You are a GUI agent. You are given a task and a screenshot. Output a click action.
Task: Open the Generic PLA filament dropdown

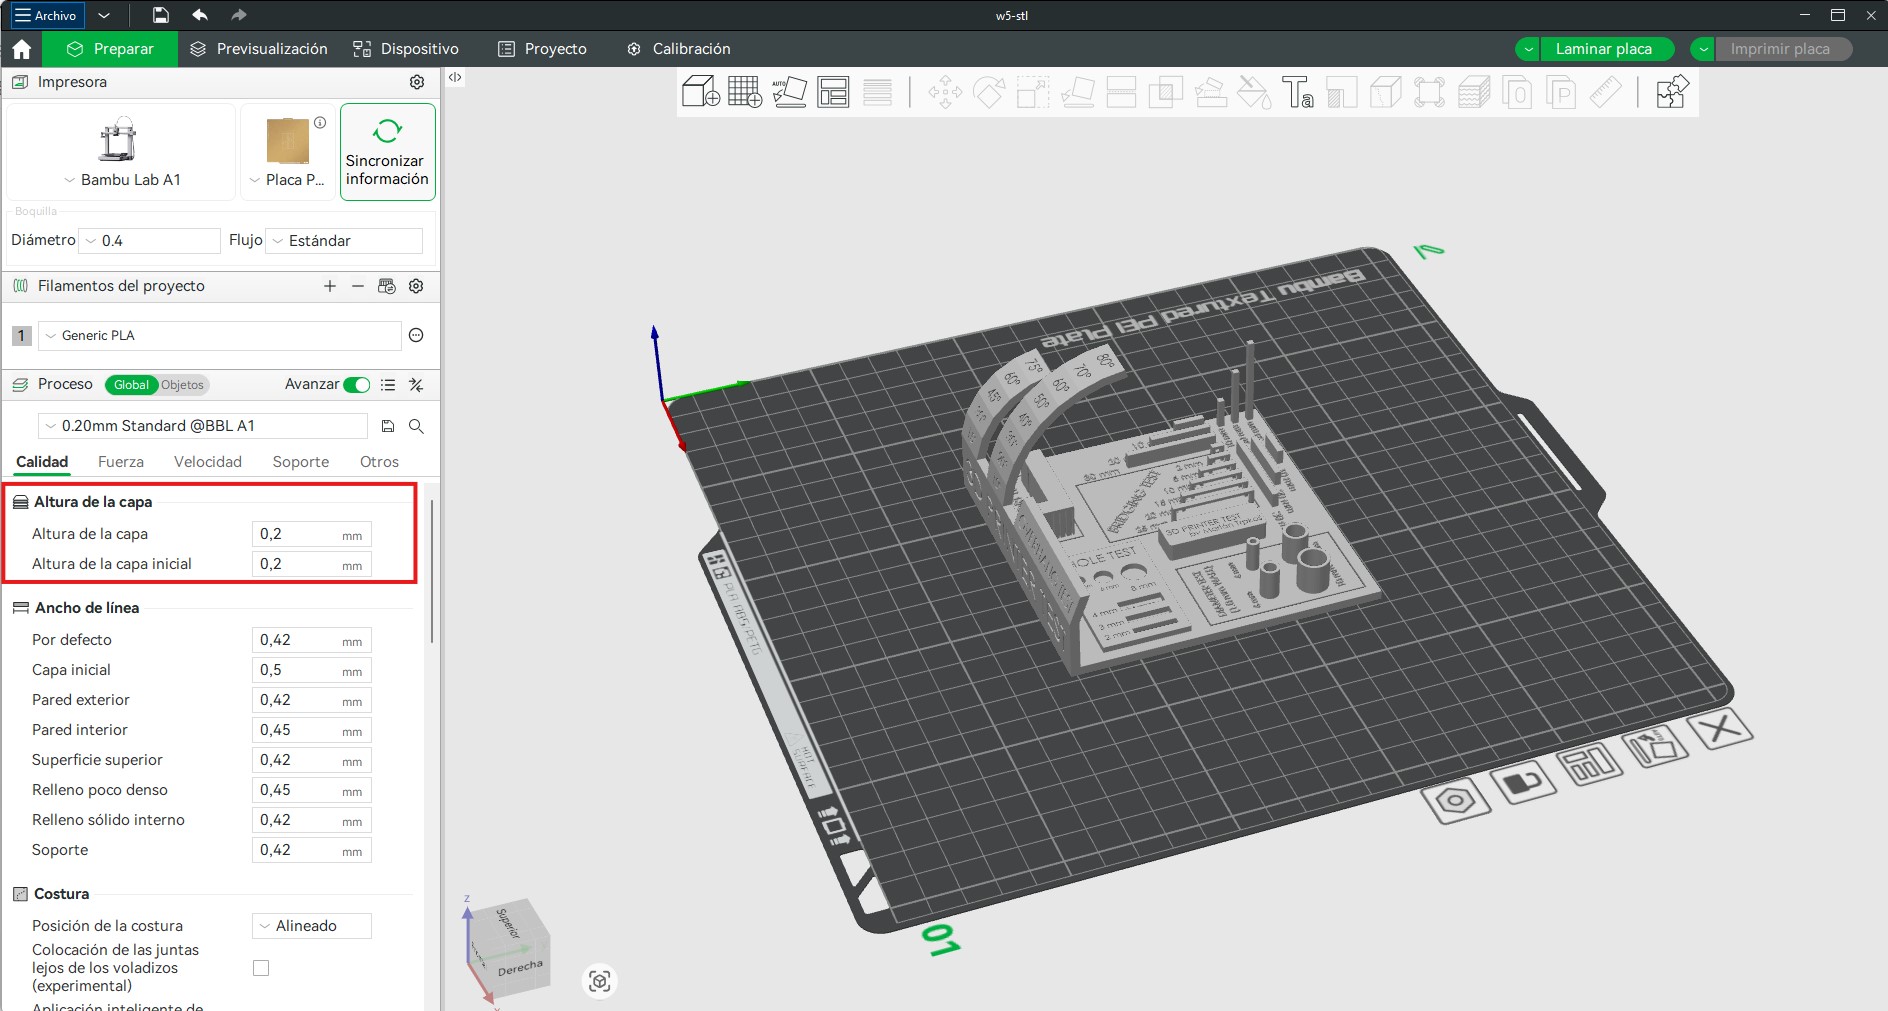220,336
